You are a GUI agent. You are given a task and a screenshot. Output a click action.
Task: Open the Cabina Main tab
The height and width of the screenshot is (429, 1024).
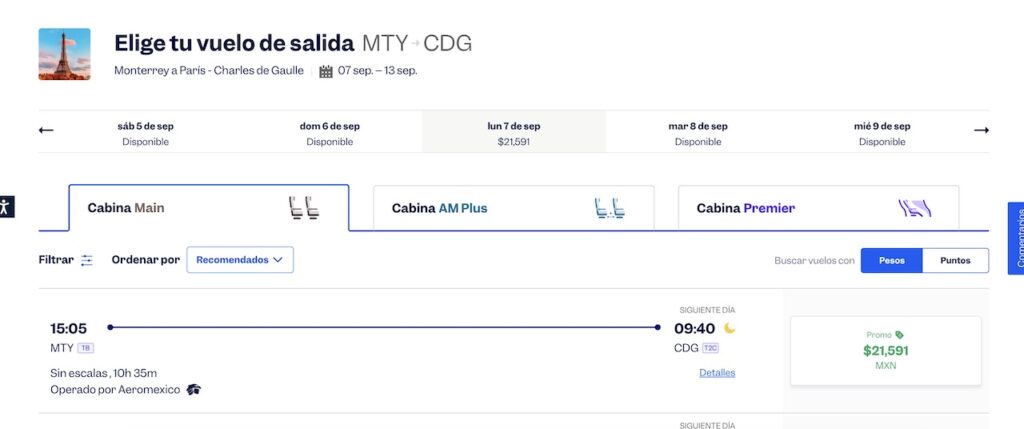pyautogui.click(x=209, y=208)
